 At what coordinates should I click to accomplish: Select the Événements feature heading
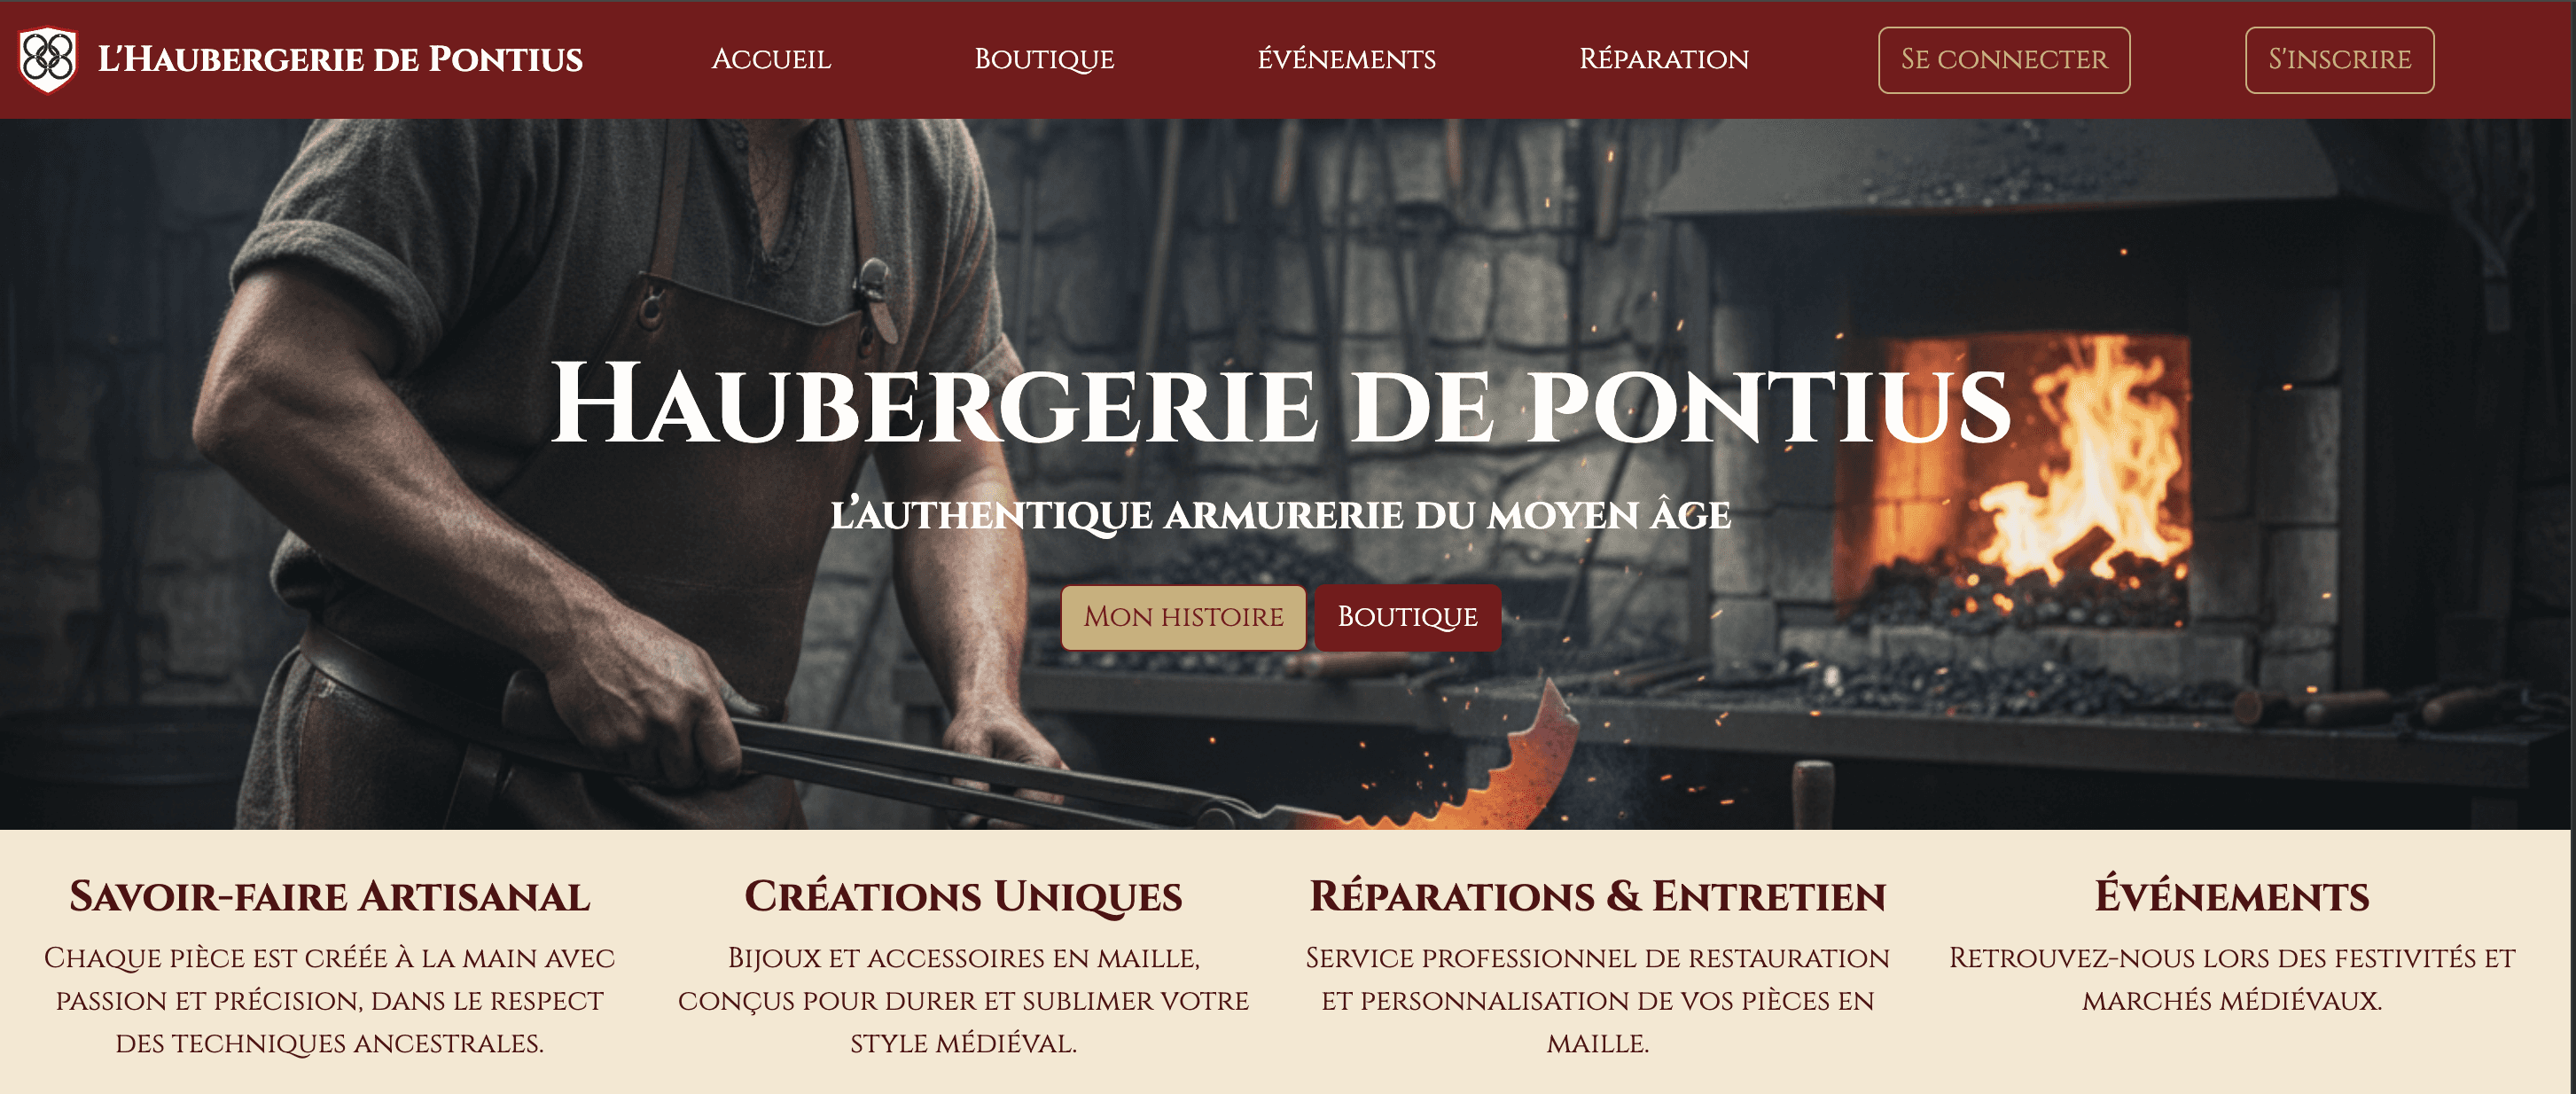[2232, 896]
